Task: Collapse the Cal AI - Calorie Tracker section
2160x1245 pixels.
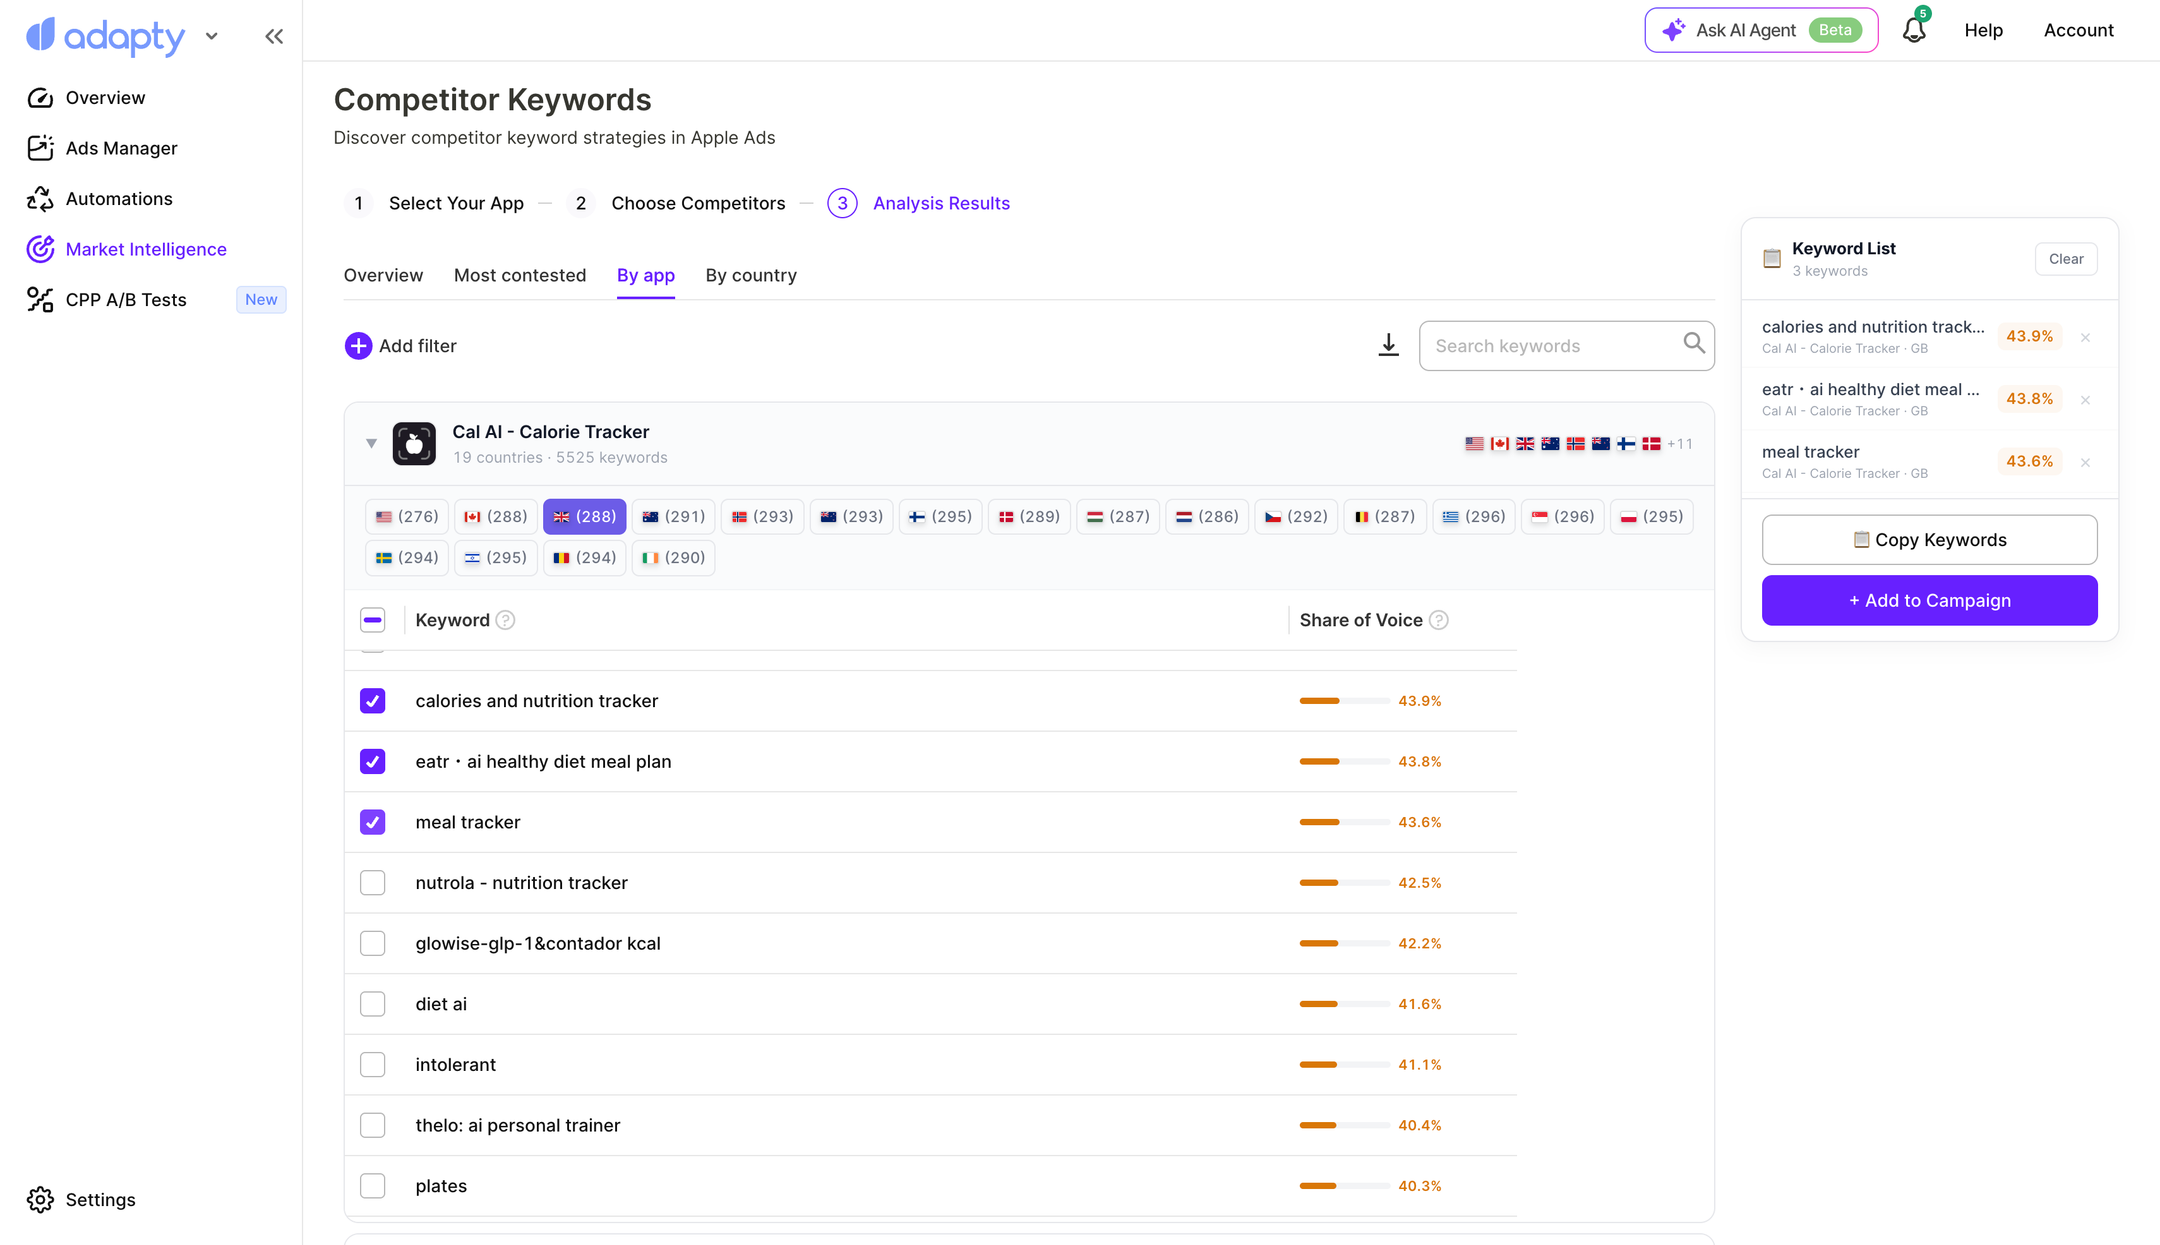Action: click(x=371, y=443)
